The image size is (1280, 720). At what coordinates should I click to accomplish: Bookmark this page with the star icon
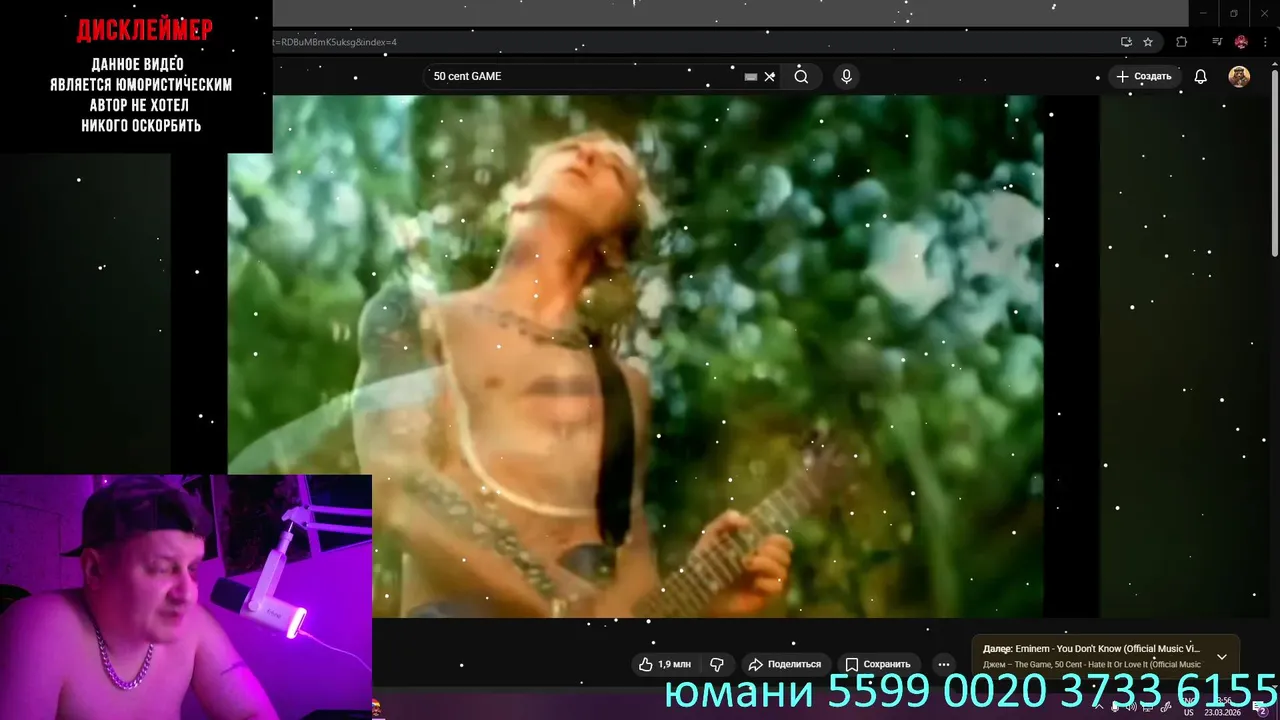point(1148,42)
